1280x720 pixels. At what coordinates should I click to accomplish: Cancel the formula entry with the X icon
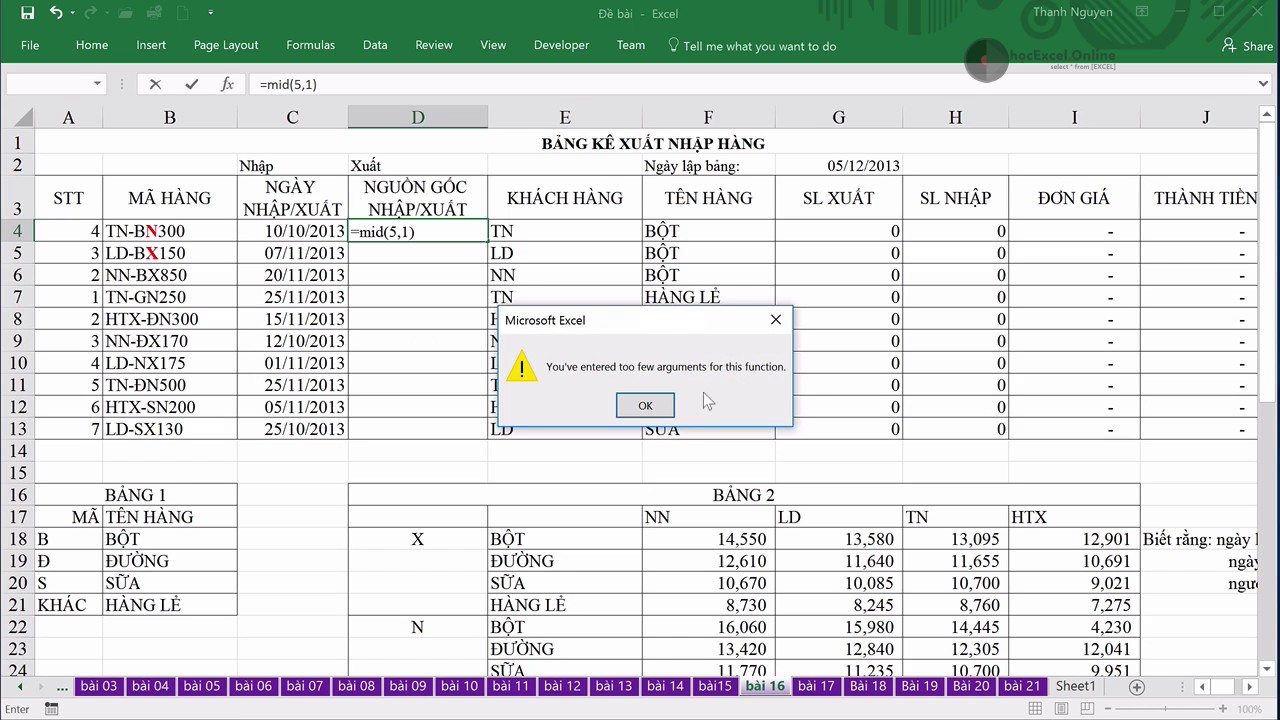155,84
